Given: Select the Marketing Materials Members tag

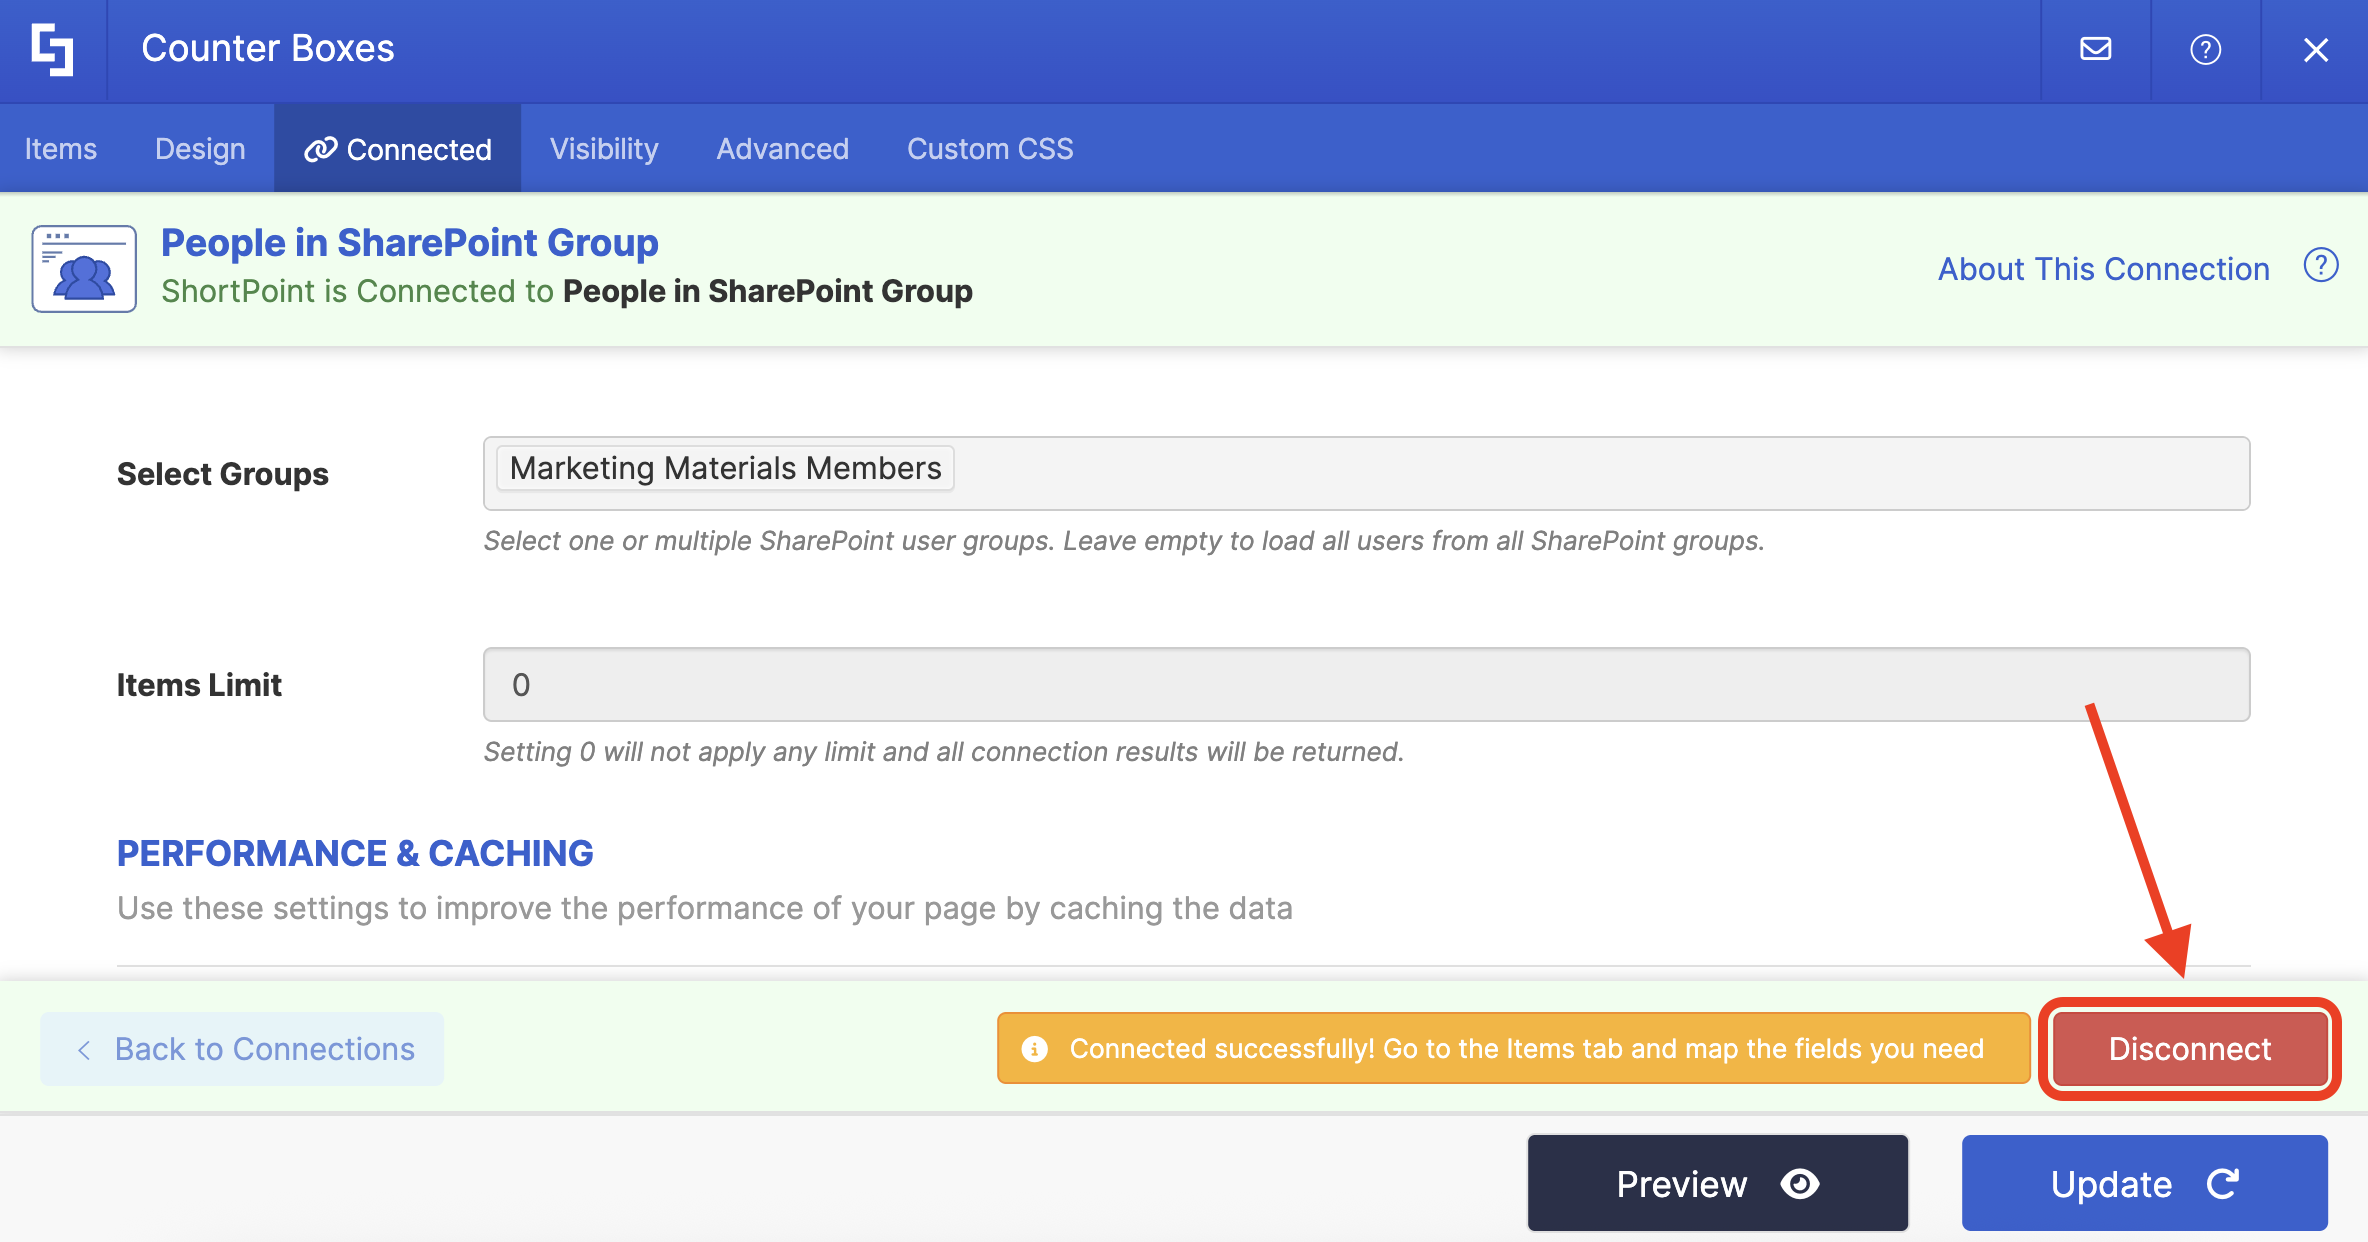Looking at the screenshot, I should tap(725, 468).
